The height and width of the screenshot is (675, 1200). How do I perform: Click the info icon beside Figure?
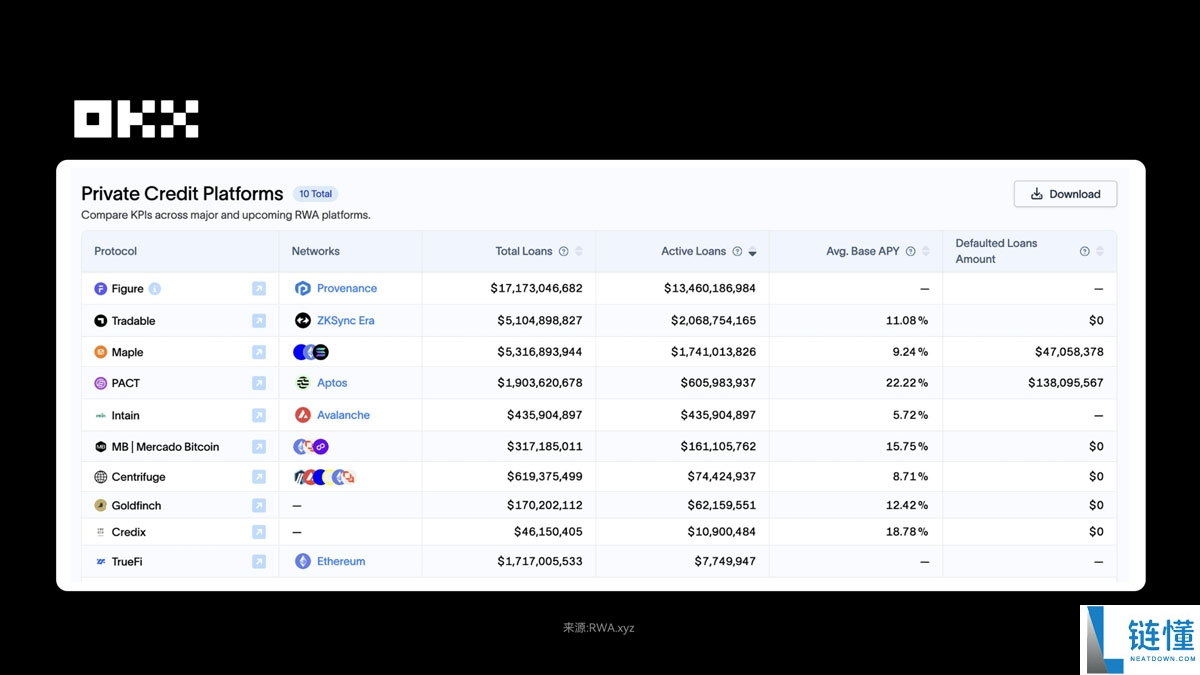click(155, 289)
